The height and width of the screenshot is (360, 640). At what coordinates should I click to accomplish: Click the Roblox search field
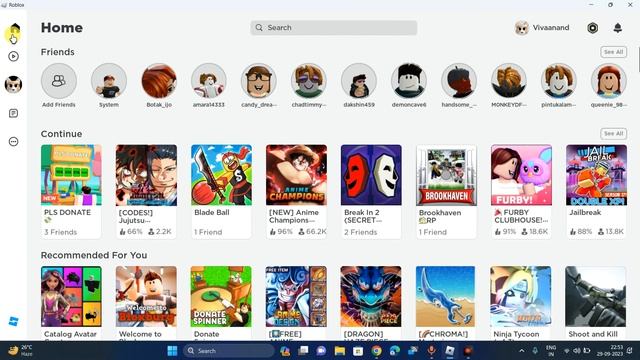(x=333, y=28)
